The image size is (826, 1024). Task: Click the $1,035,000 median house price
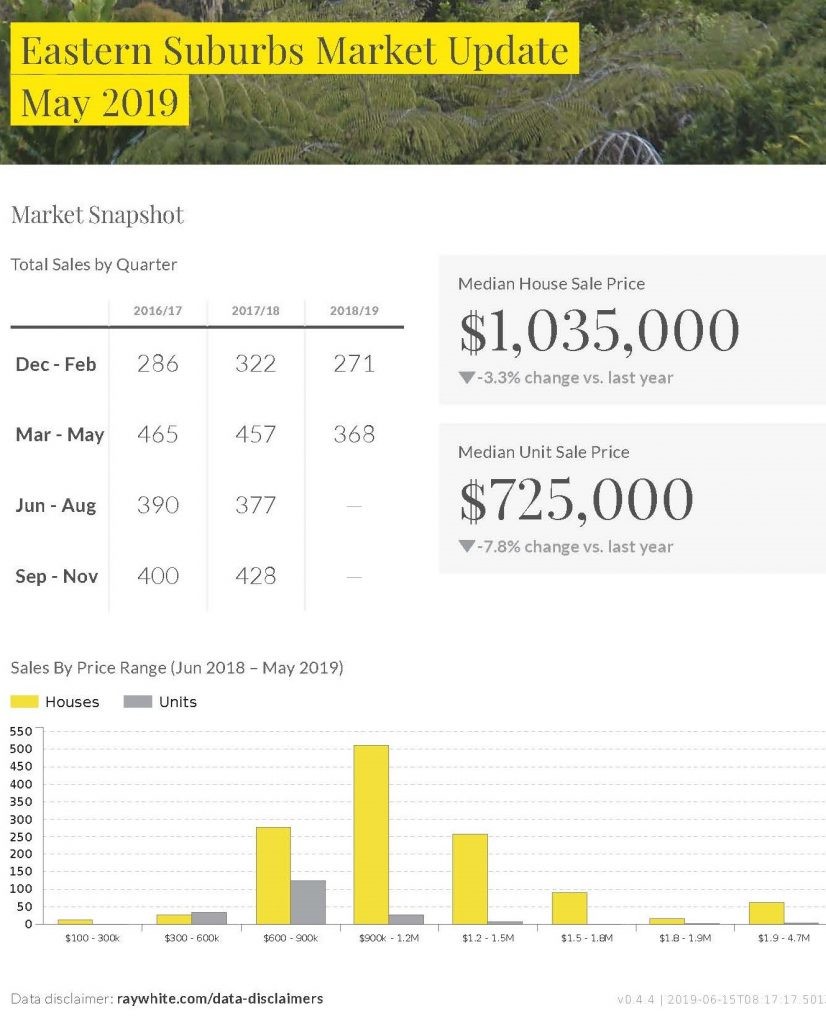click(x=599, y=331)
